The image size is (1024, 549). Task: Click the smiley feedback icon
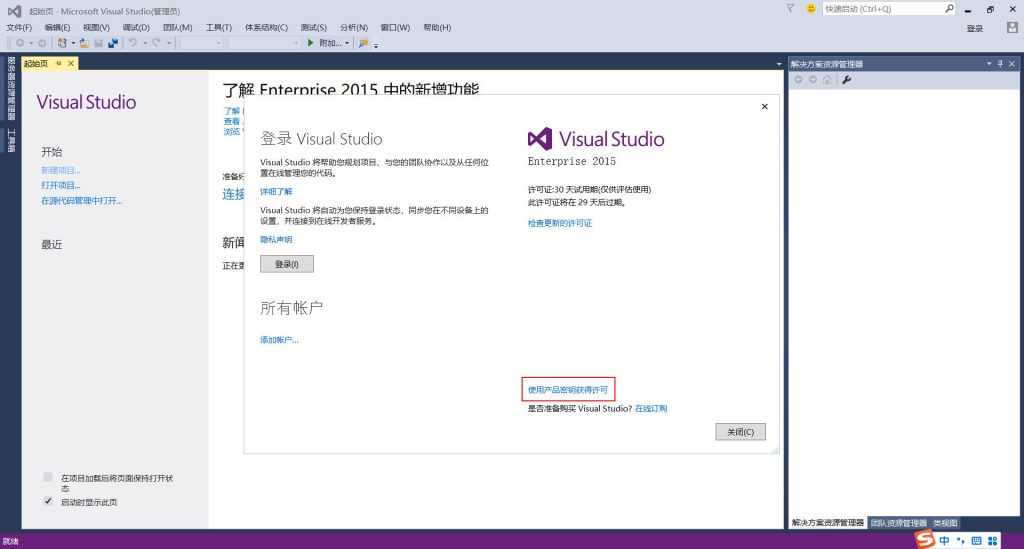pos(811,8)
